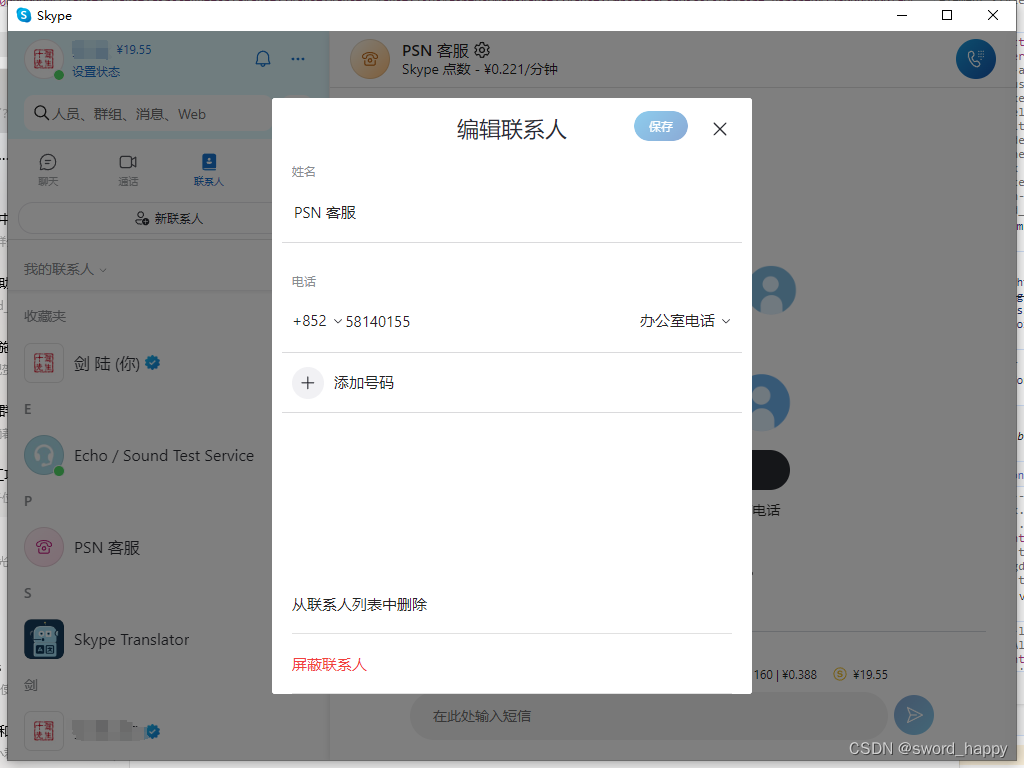Click the 设置状态 status text

[96, 72]
